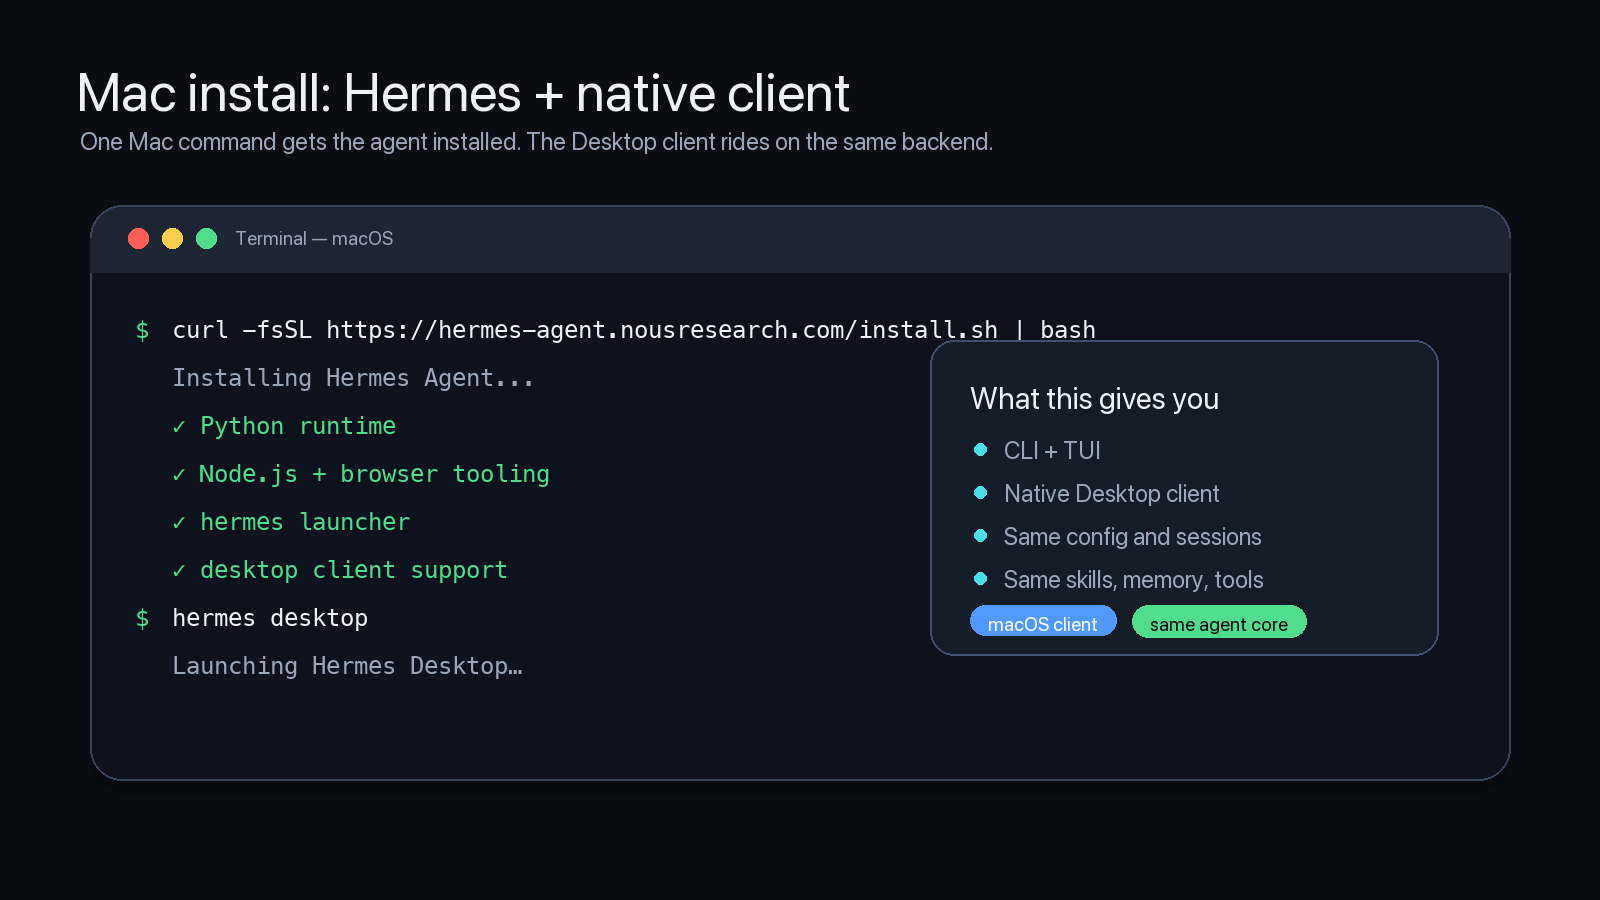1600x900 pixels.
Task: Click the 'hermes launcher' line
Action: 291,522
